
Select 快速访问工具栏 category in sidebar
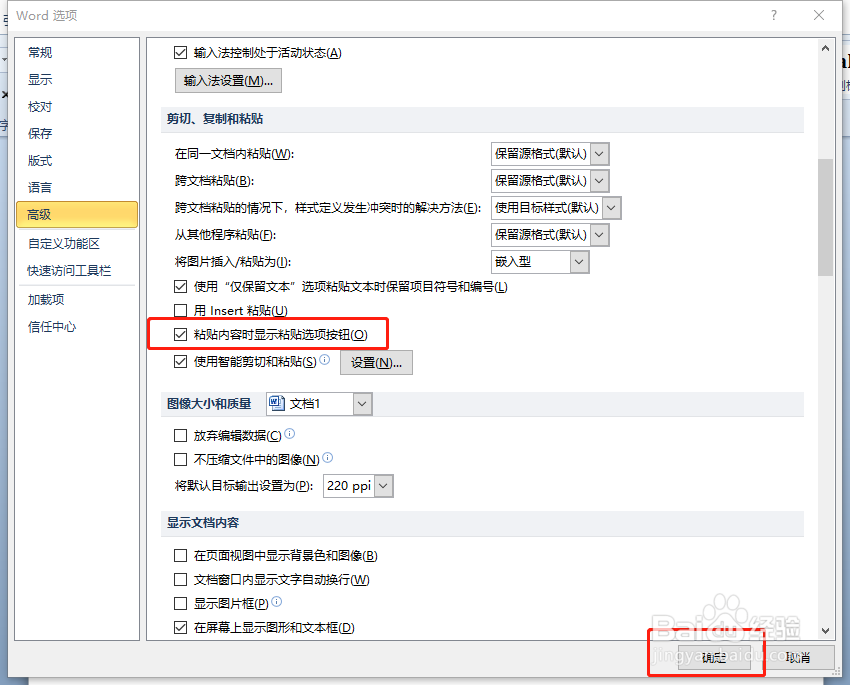(77, 270)
